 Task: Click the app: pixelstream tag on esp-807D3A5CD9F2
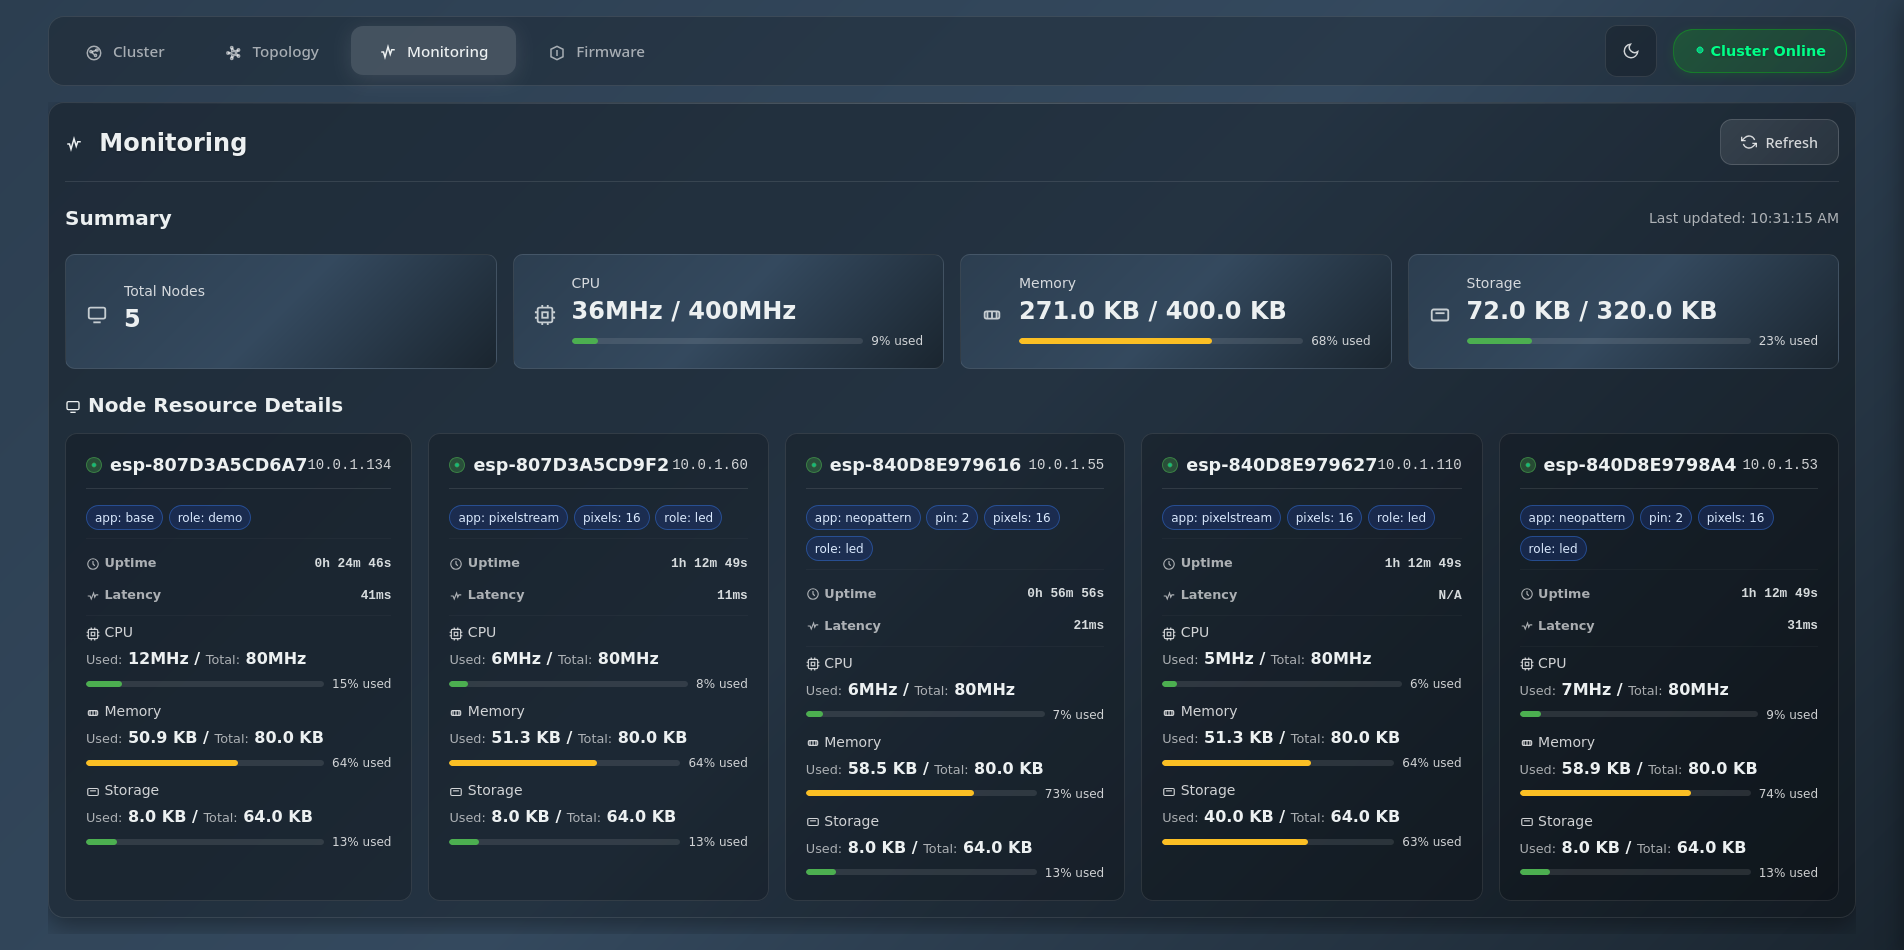click(x=508, y=517)
